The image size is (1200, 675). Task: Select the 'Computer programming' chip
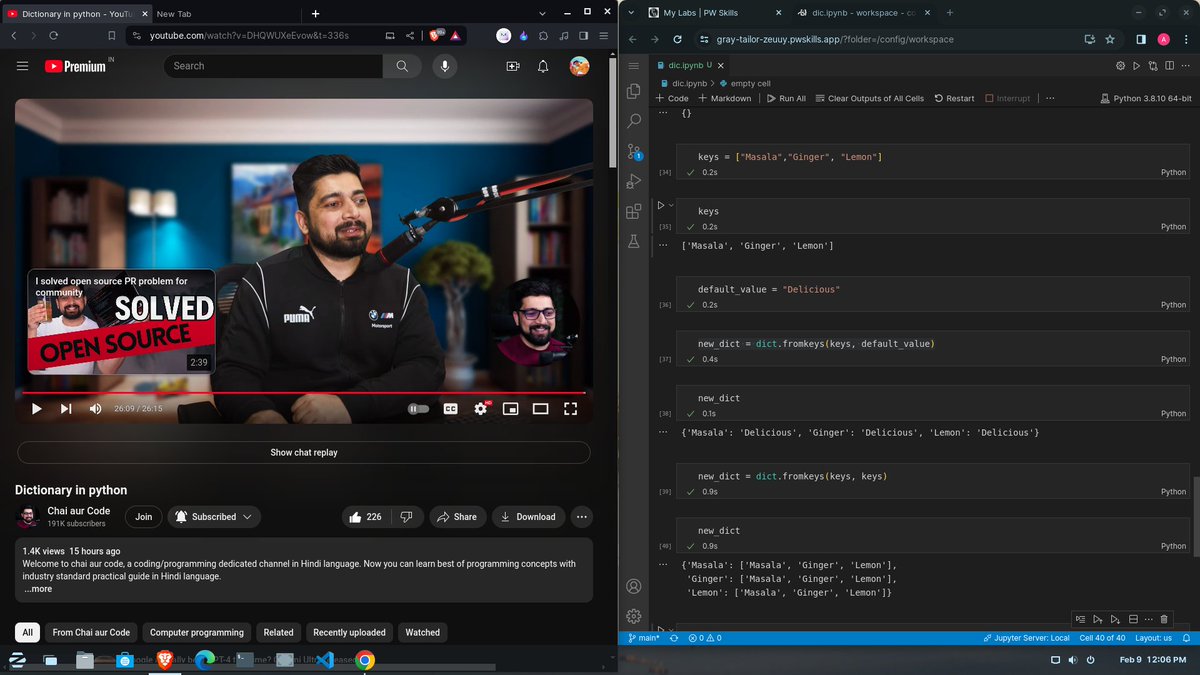[x=197, y=632]
